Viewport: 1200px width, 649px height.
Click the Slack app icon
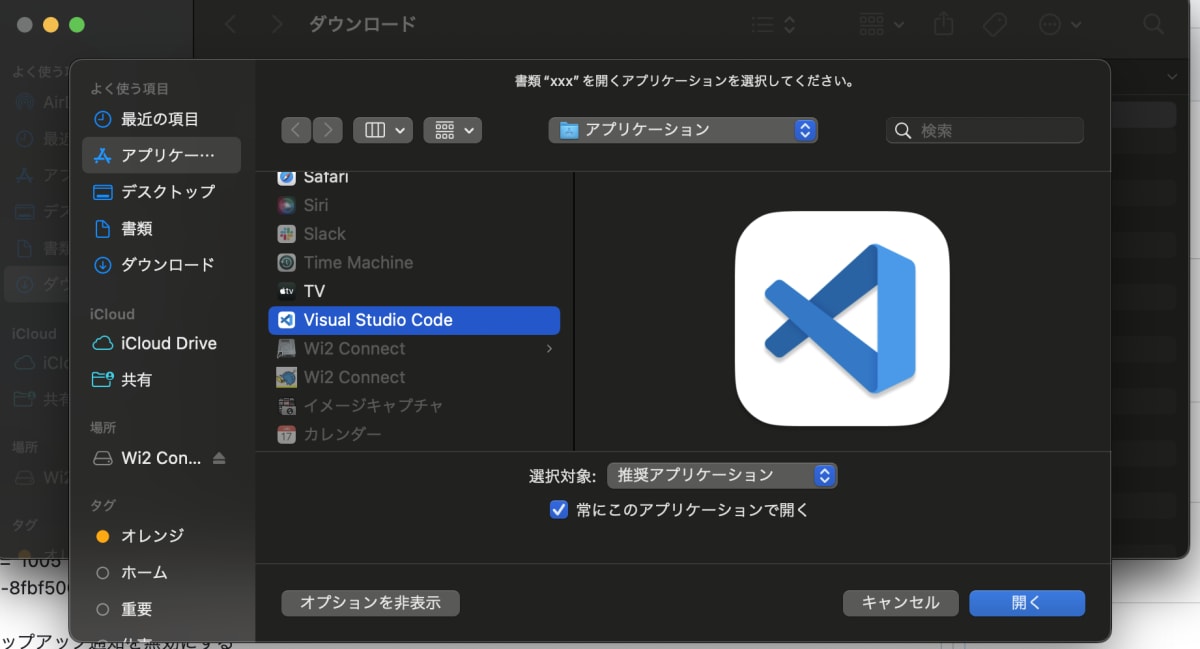[287, 234]
